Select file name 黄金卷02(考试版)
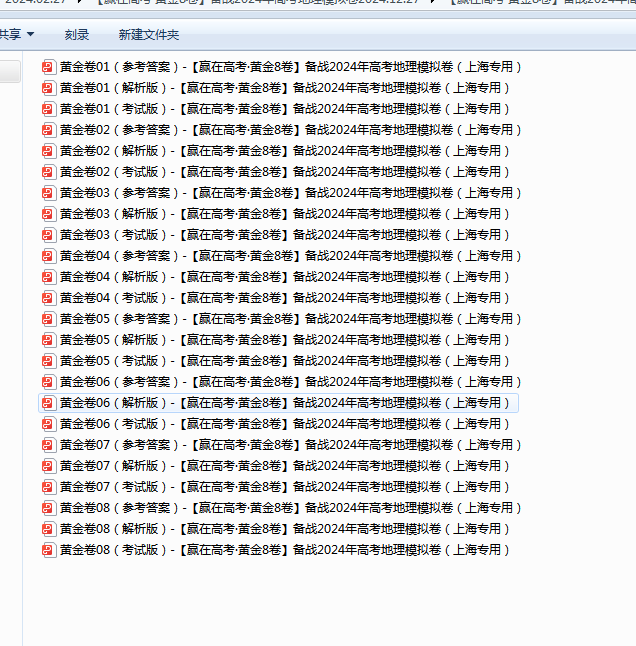 pyautogui.click(x=285, y=172)
